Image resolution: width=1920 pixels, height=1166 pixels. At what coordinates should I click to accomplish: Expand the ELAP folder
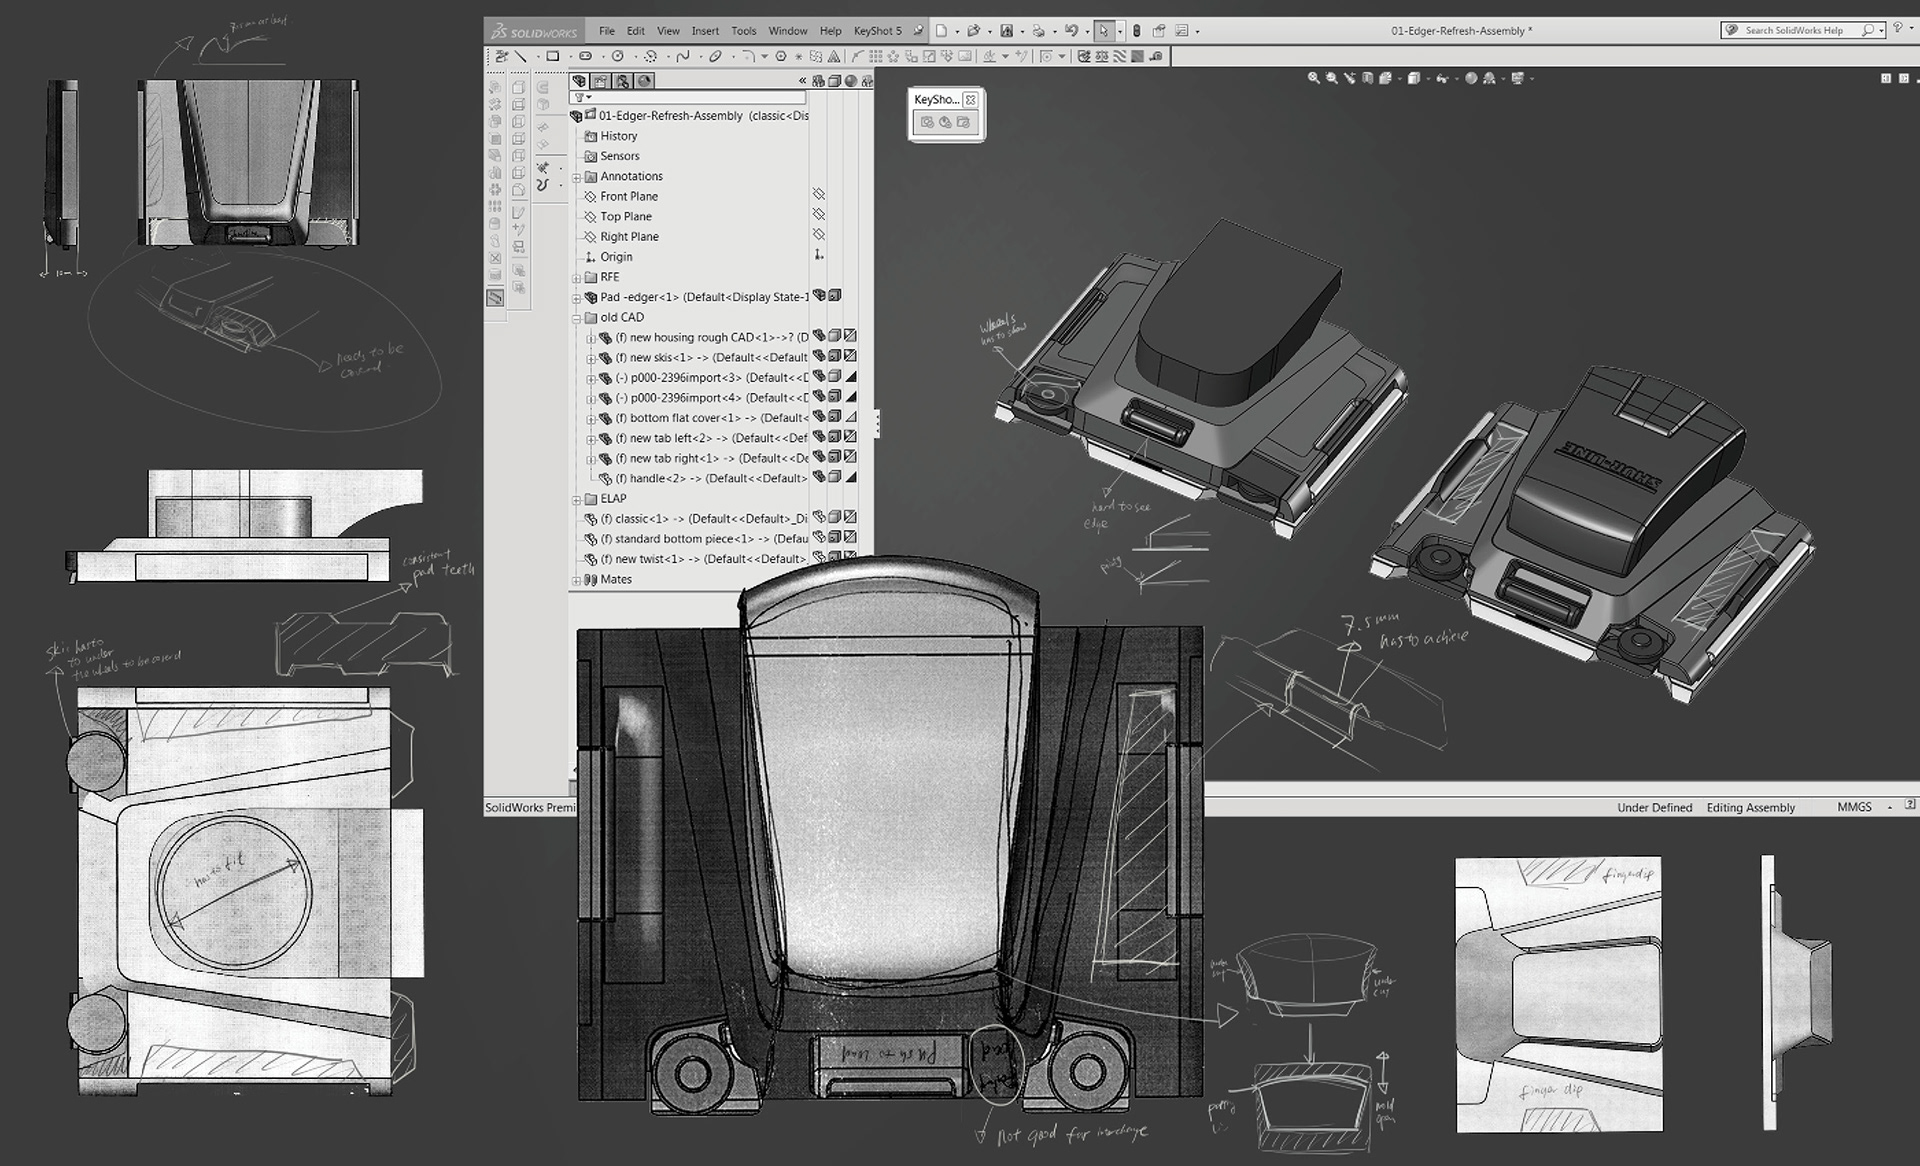tap(577, 500)
